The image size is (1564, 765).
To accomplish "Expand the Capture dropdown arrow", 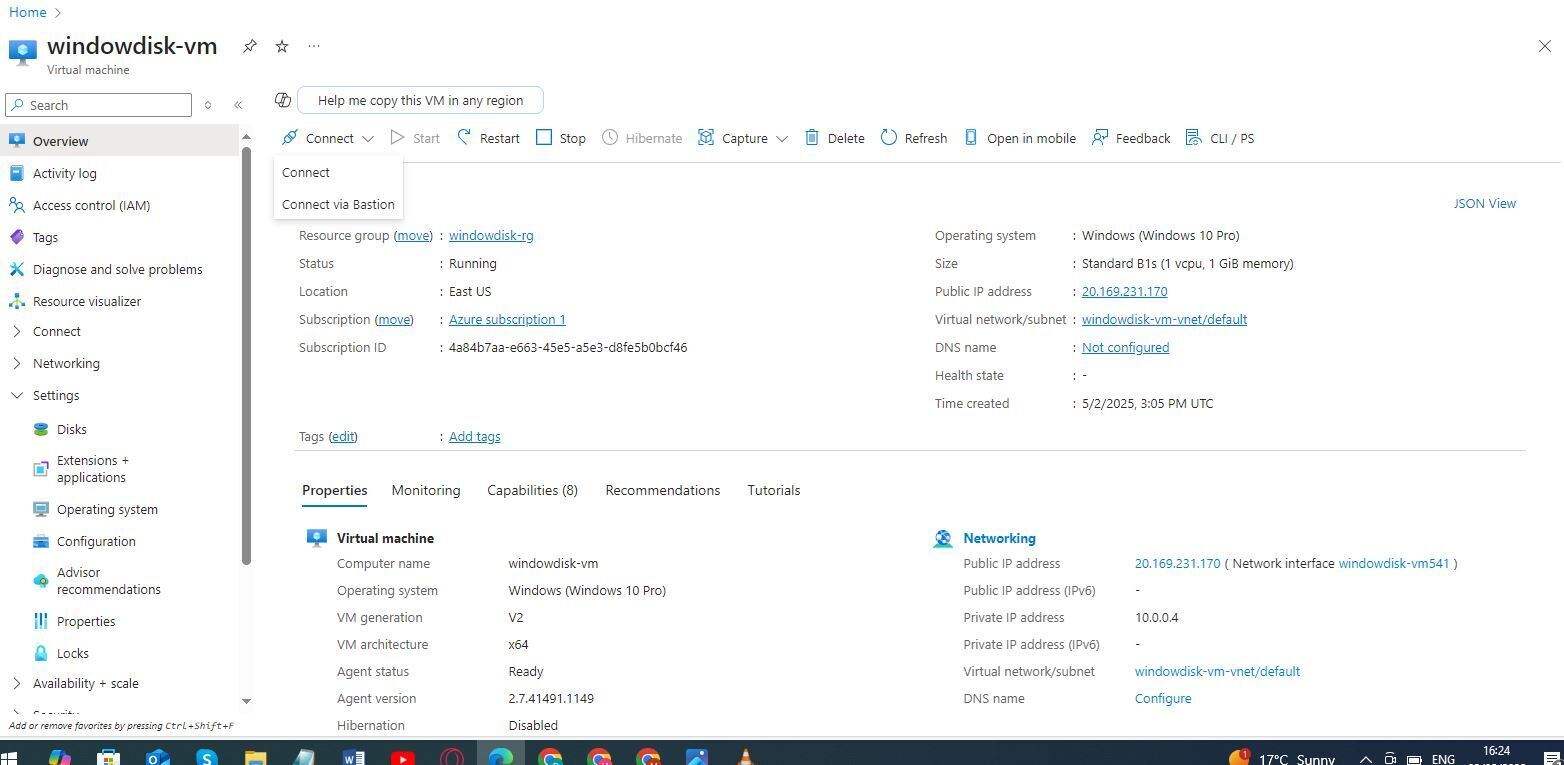I will (x=782, y=139).
